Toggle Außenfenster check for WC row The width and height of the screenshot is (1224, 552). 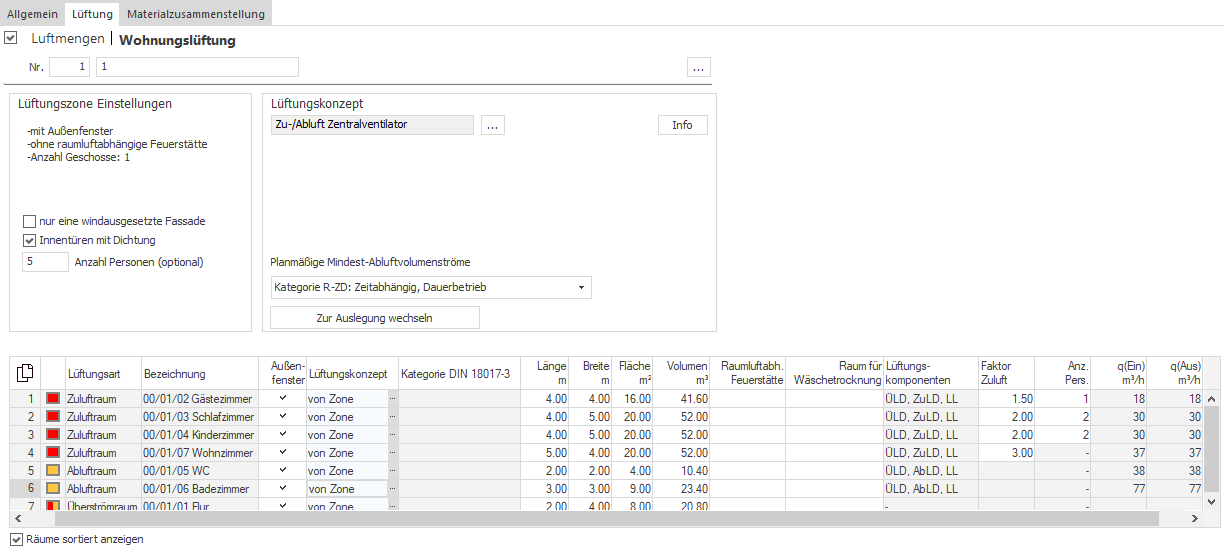coord(283,470)
